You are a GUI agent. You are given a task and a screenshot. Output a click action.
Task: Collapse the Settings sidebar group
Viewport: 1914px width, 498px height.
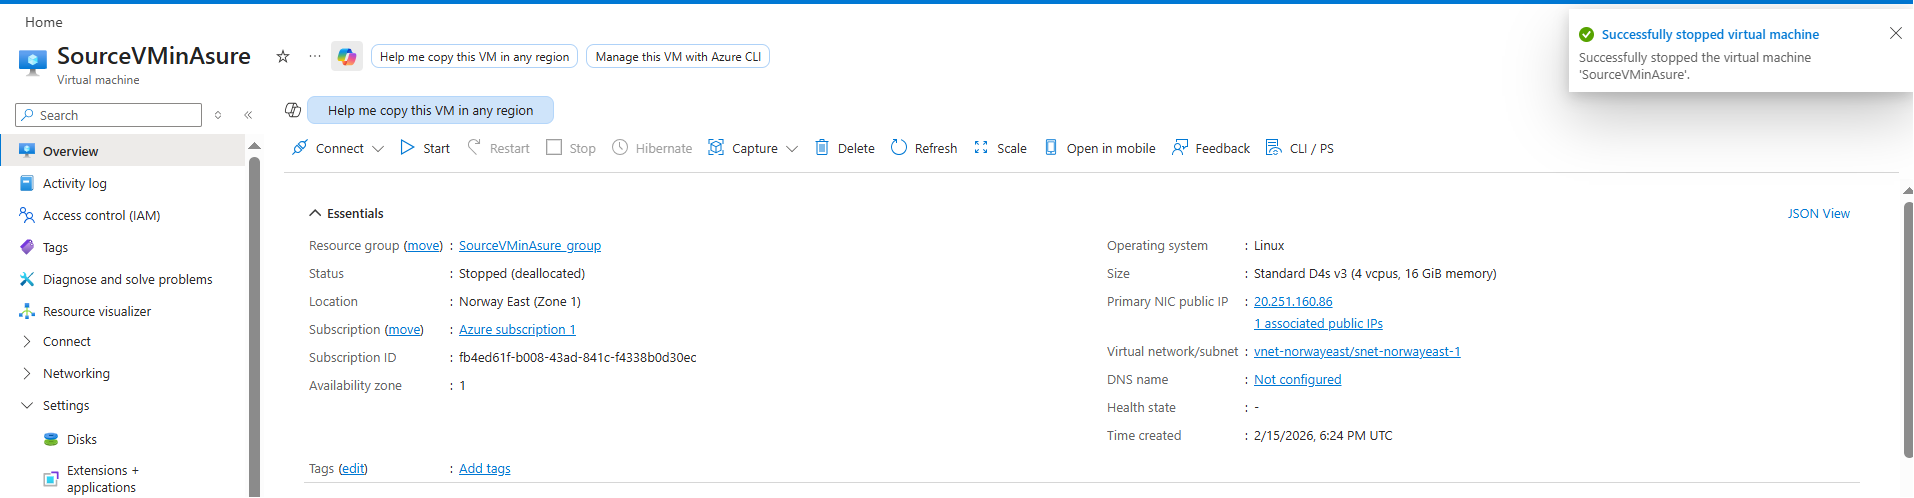(27, 405)
